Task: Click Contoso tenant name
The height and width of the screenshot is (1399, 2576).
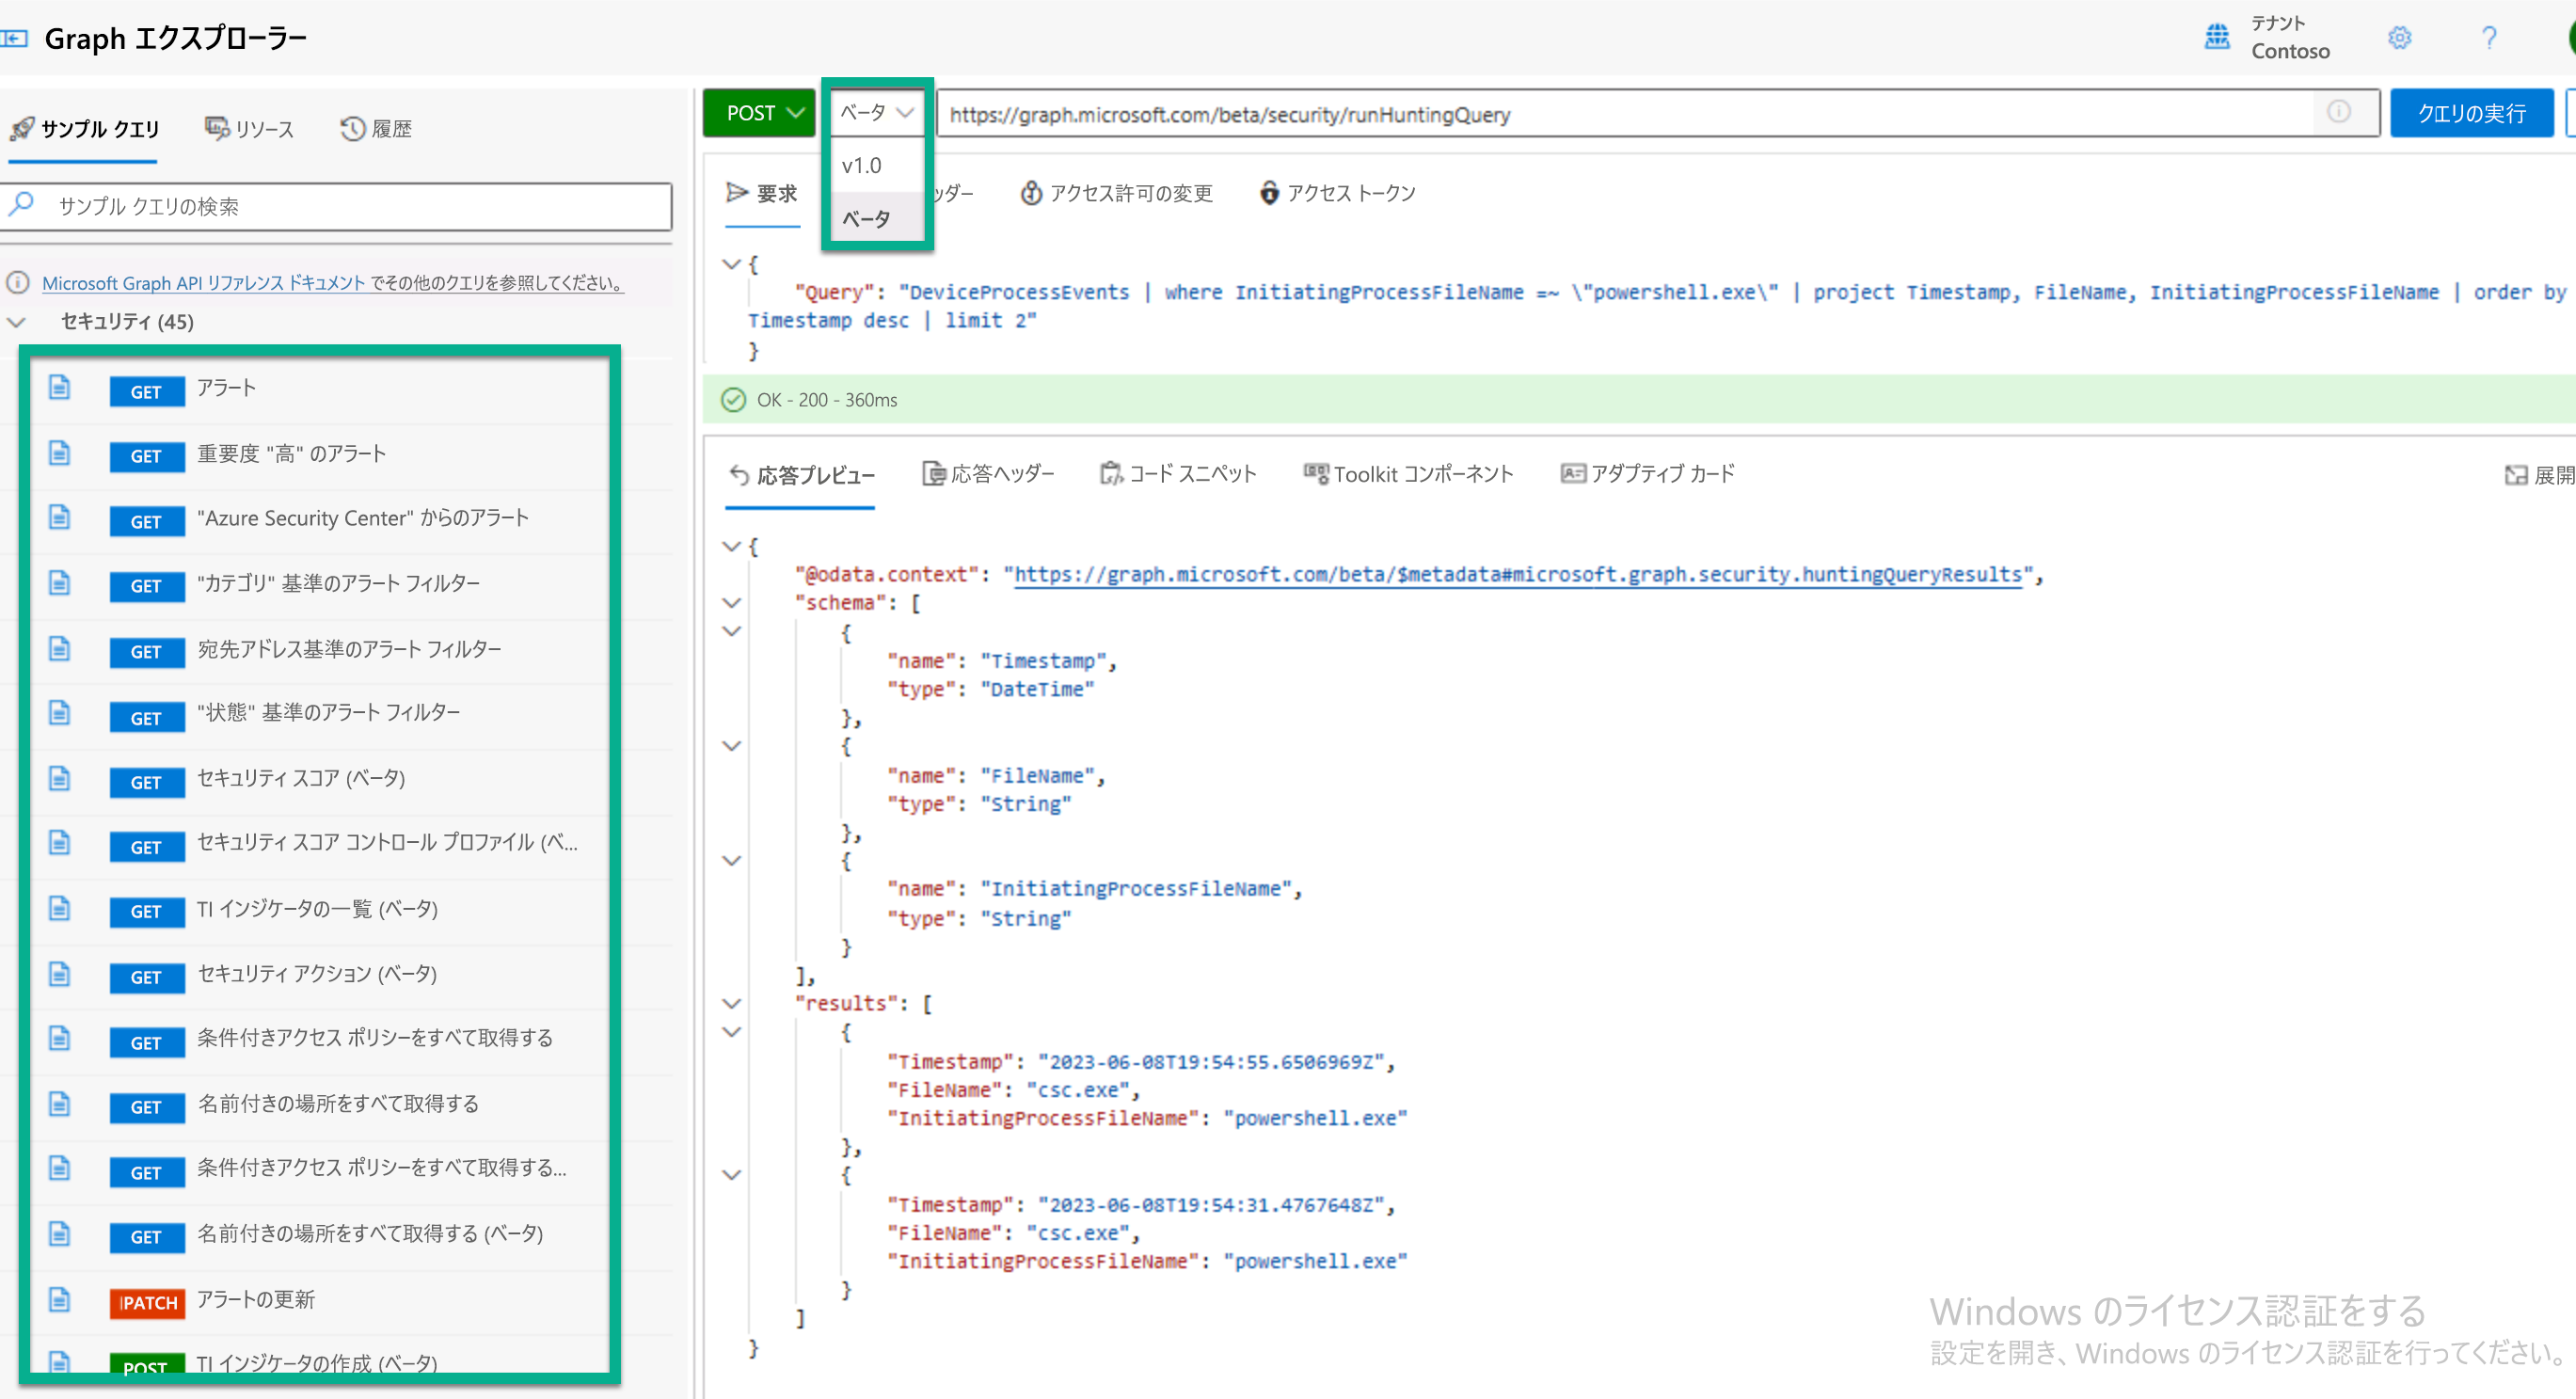Action: tap(2290, 51)
